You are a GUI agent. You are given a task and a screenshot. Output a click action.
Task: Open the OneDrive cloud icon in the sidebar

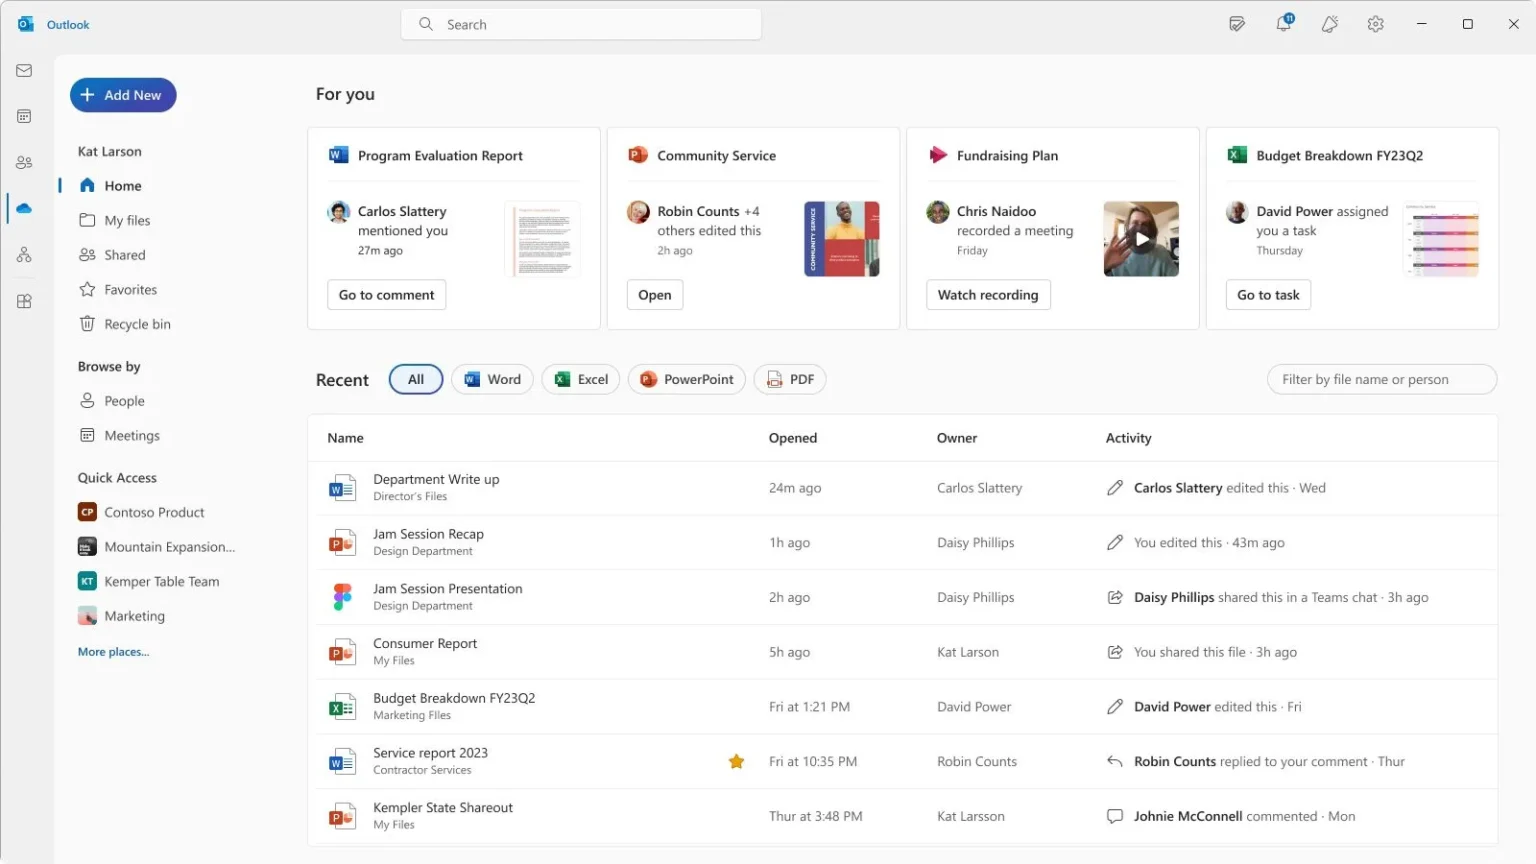[24, 208]
